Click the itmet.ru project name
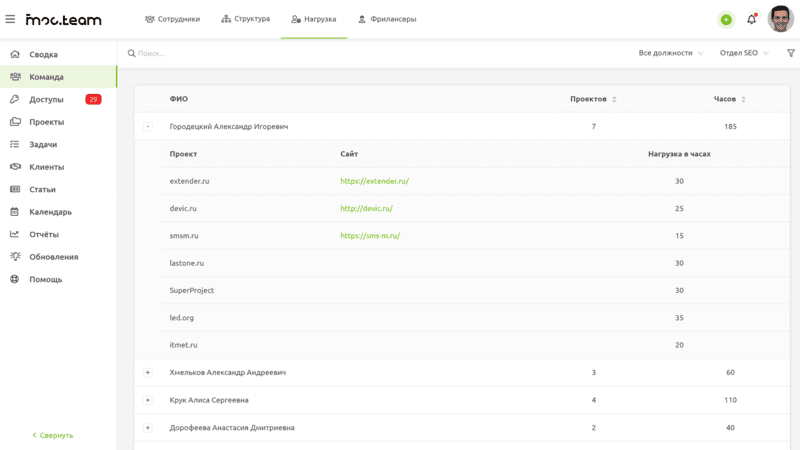This screenshot has width=800, height=450. 183,345
